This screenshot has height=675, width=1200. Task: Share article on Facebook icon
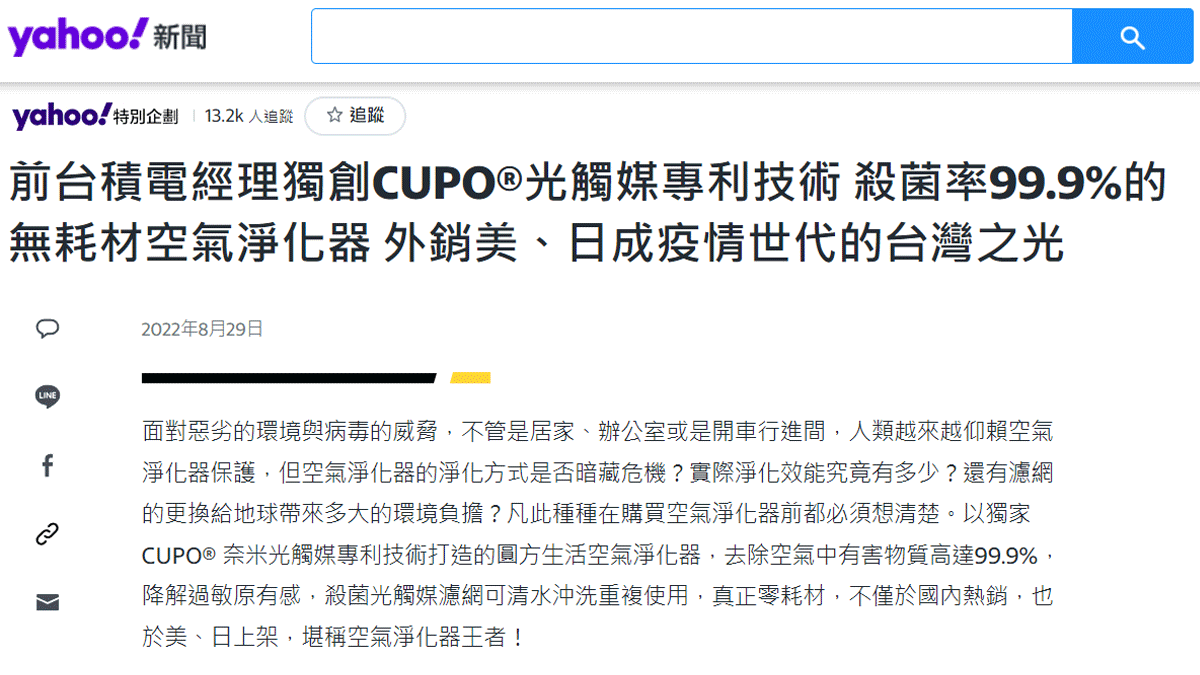pyautogui.click(x=47, y=465)
